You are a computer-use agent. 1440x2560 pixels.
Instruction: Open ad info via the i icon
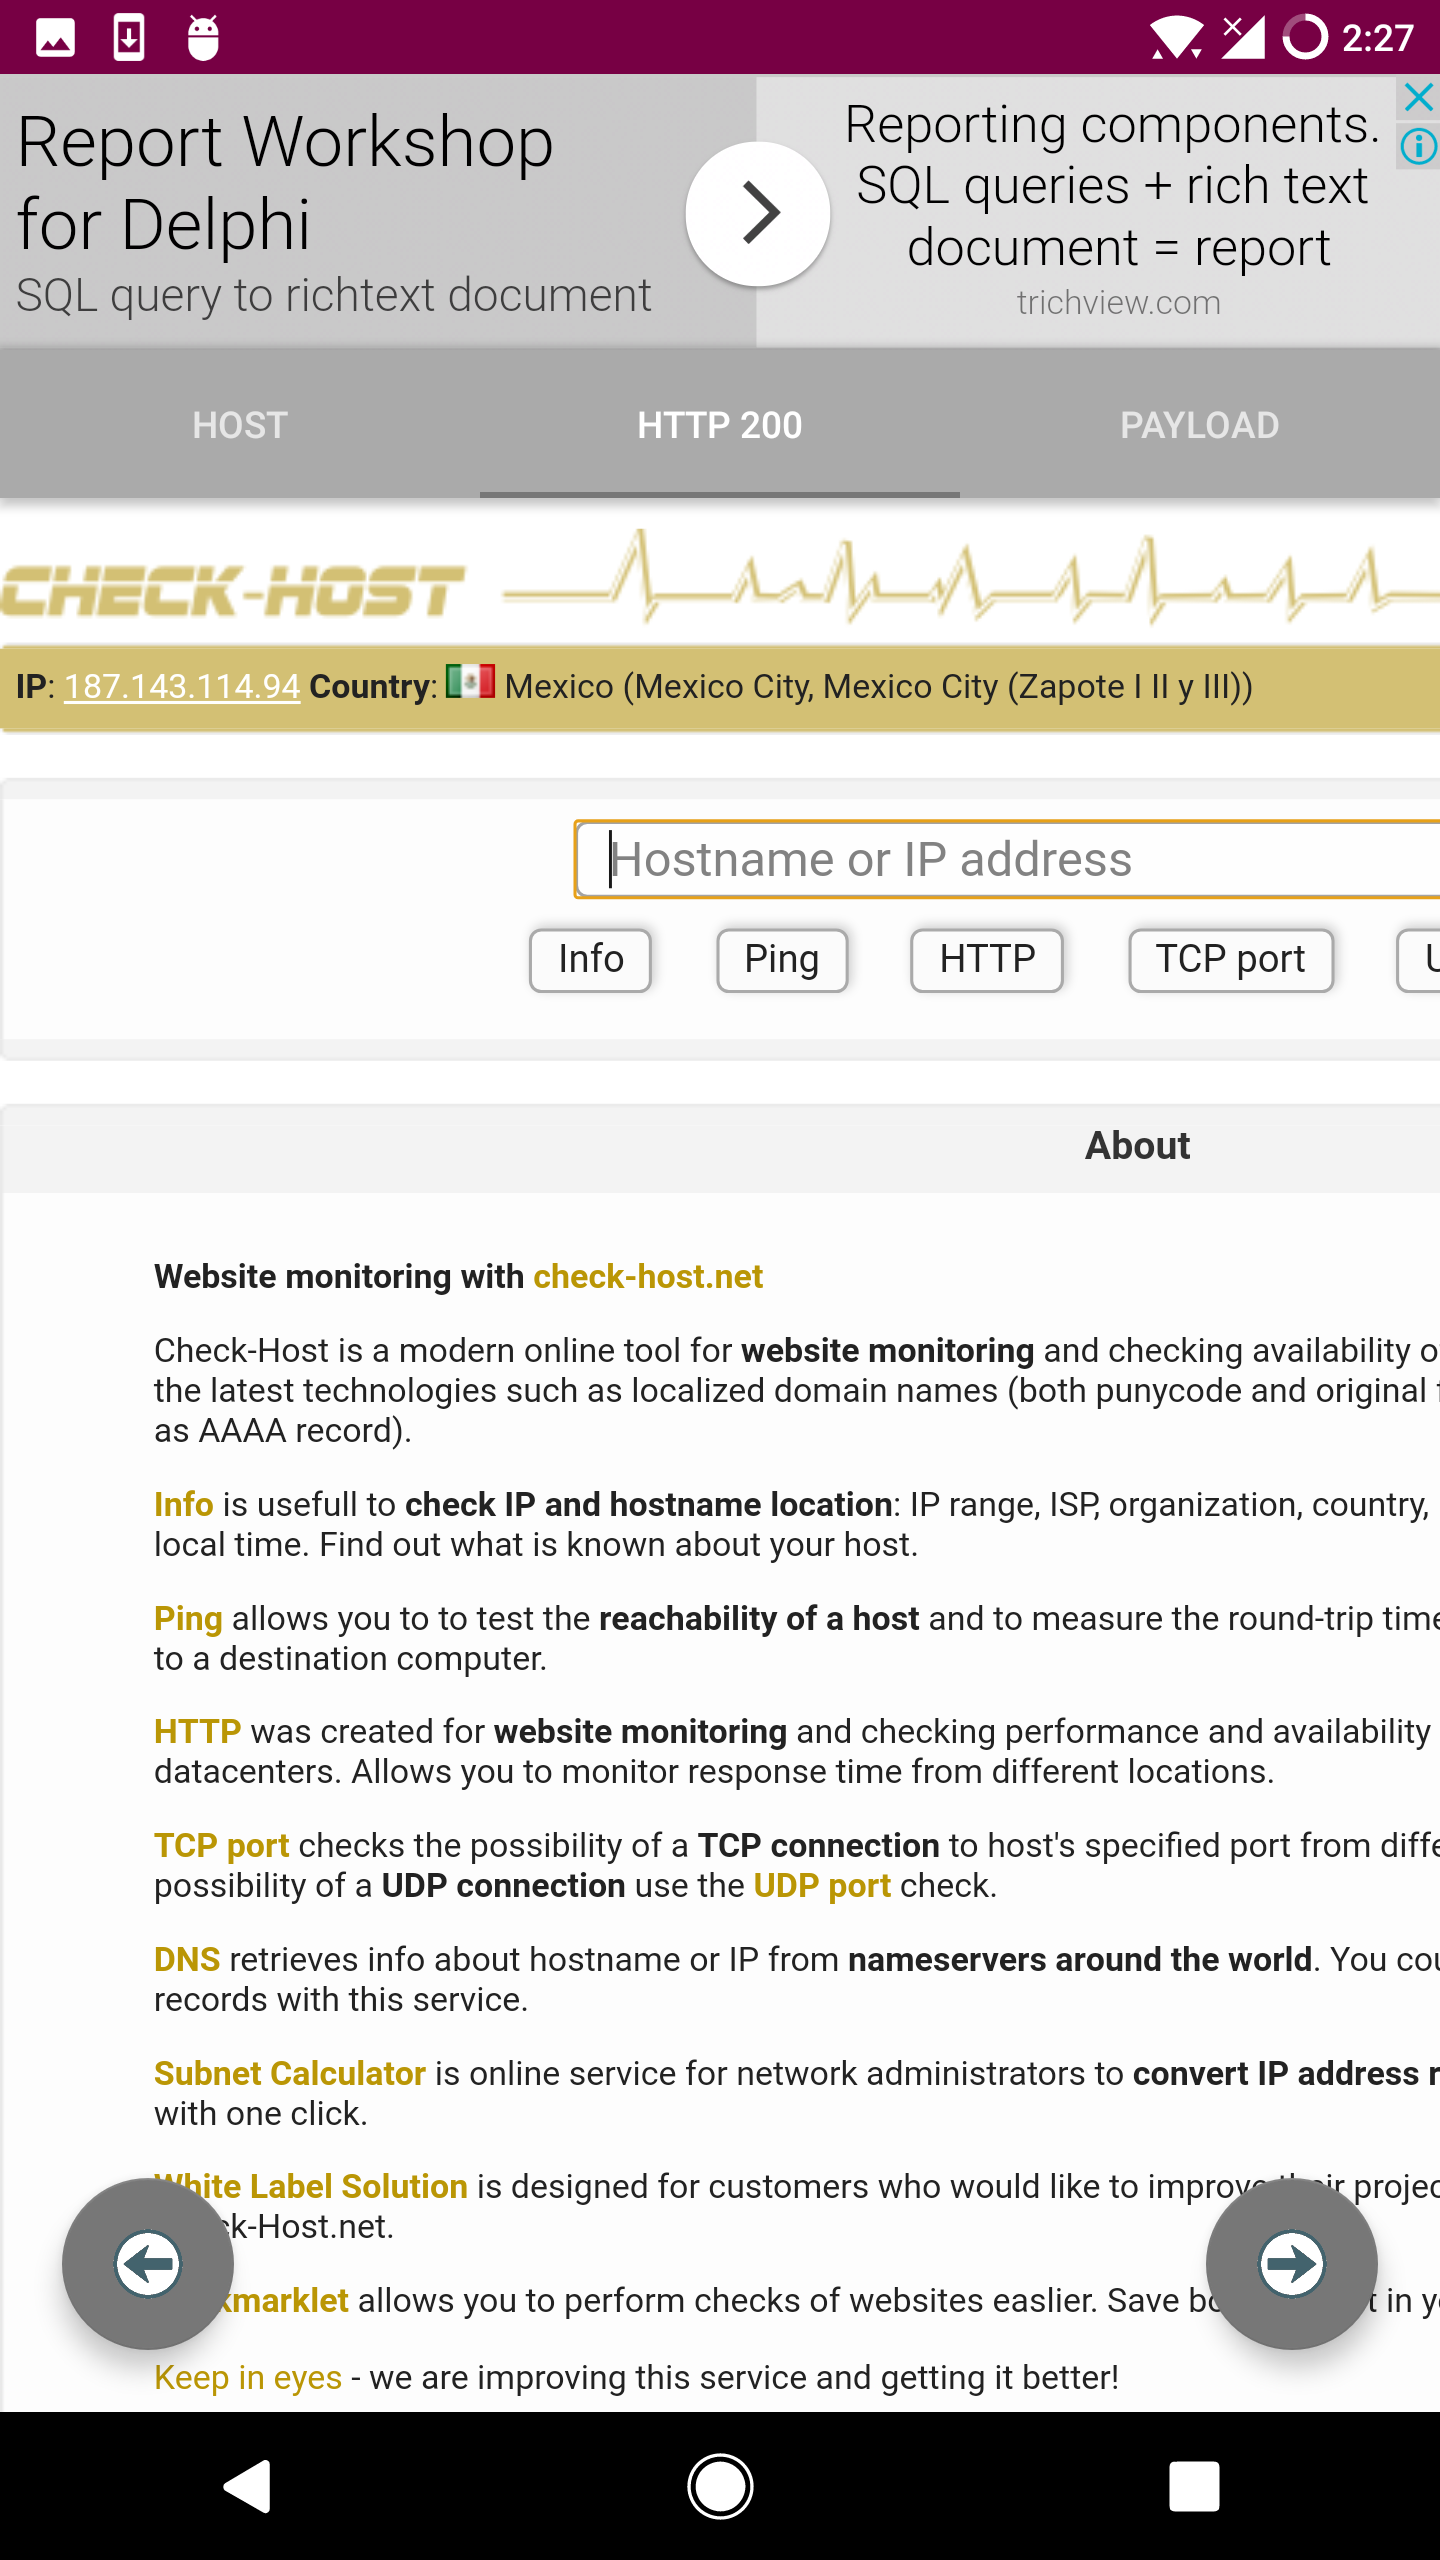(1418, 147)
